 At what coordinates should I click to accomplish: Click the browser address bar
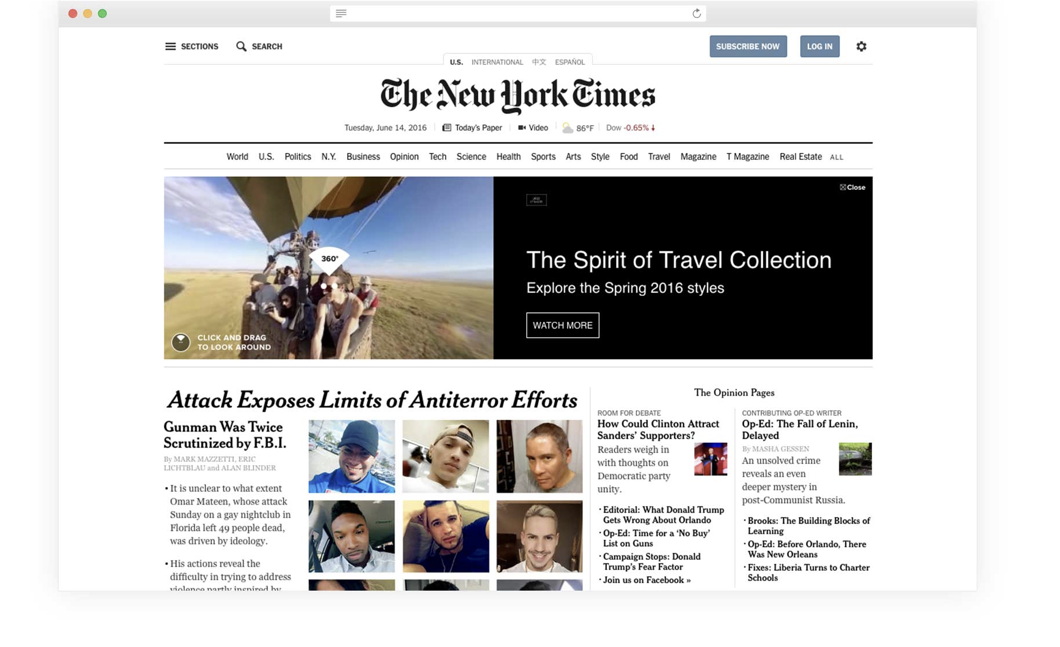(x=518, y=14)
